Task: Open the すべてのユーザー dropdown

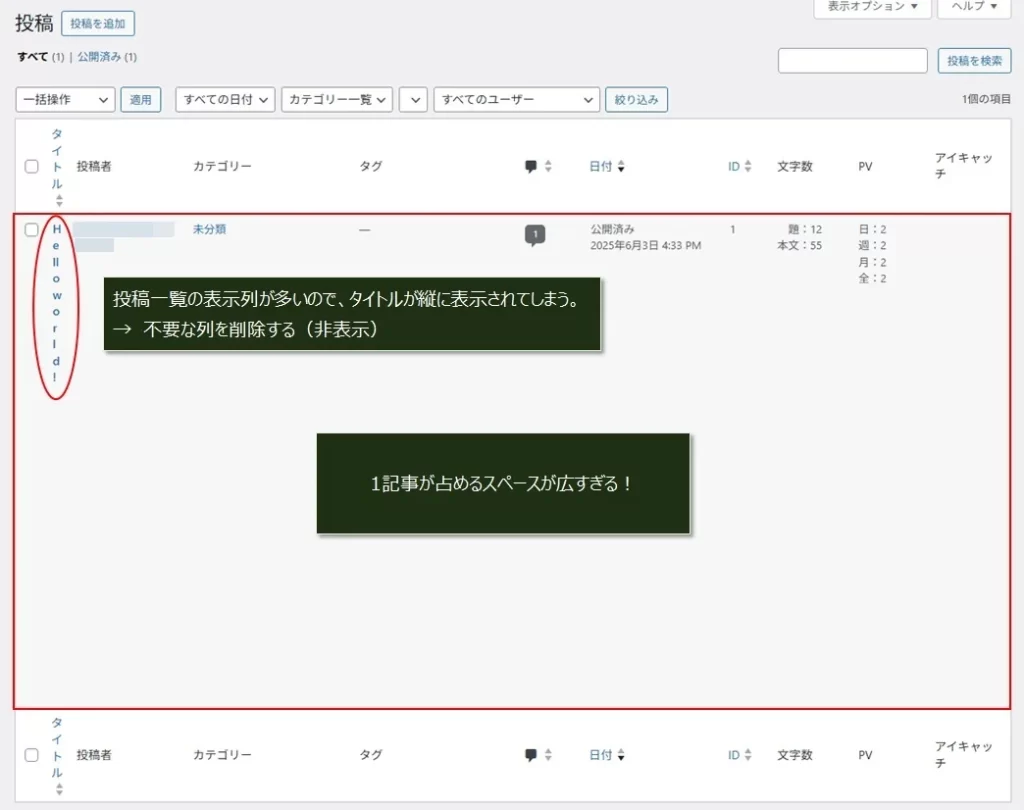Action: click(x=516, y=99)
